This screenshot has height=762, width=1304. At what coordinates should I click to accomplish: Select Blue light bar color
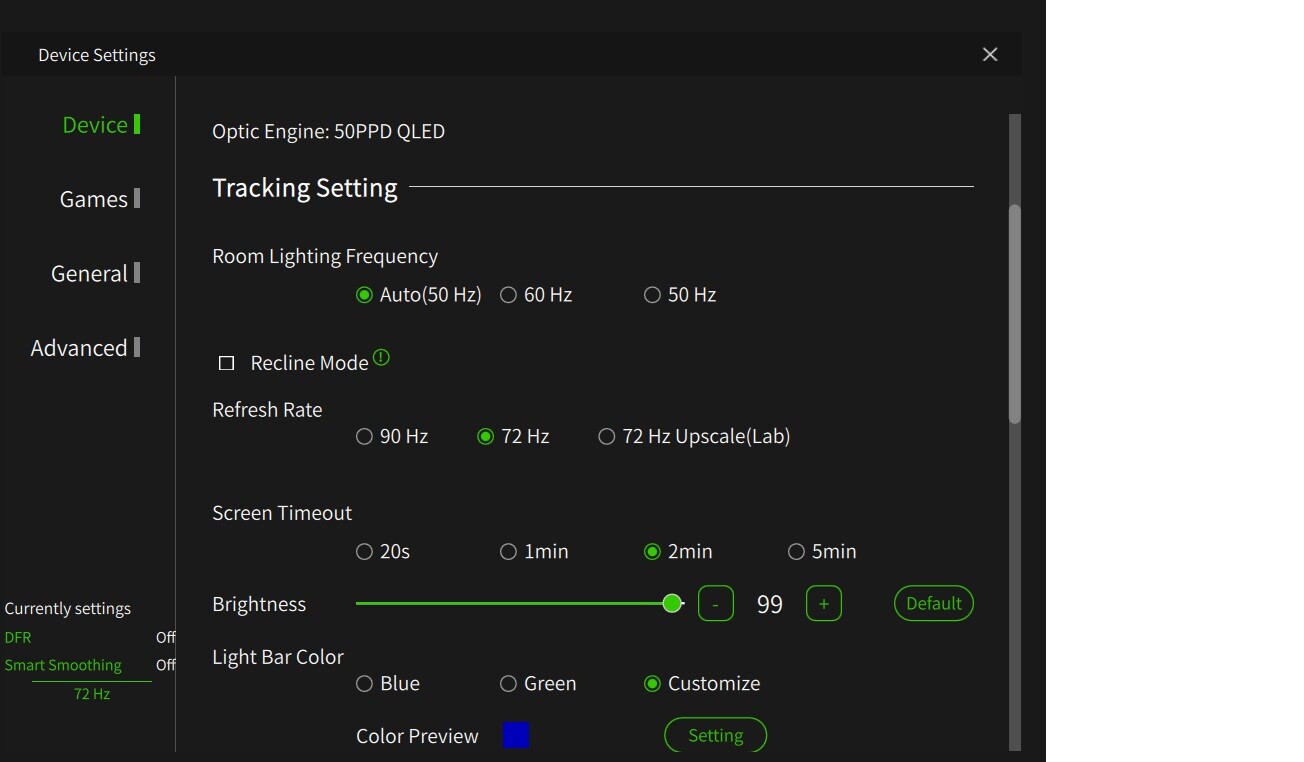pos(388,684)
